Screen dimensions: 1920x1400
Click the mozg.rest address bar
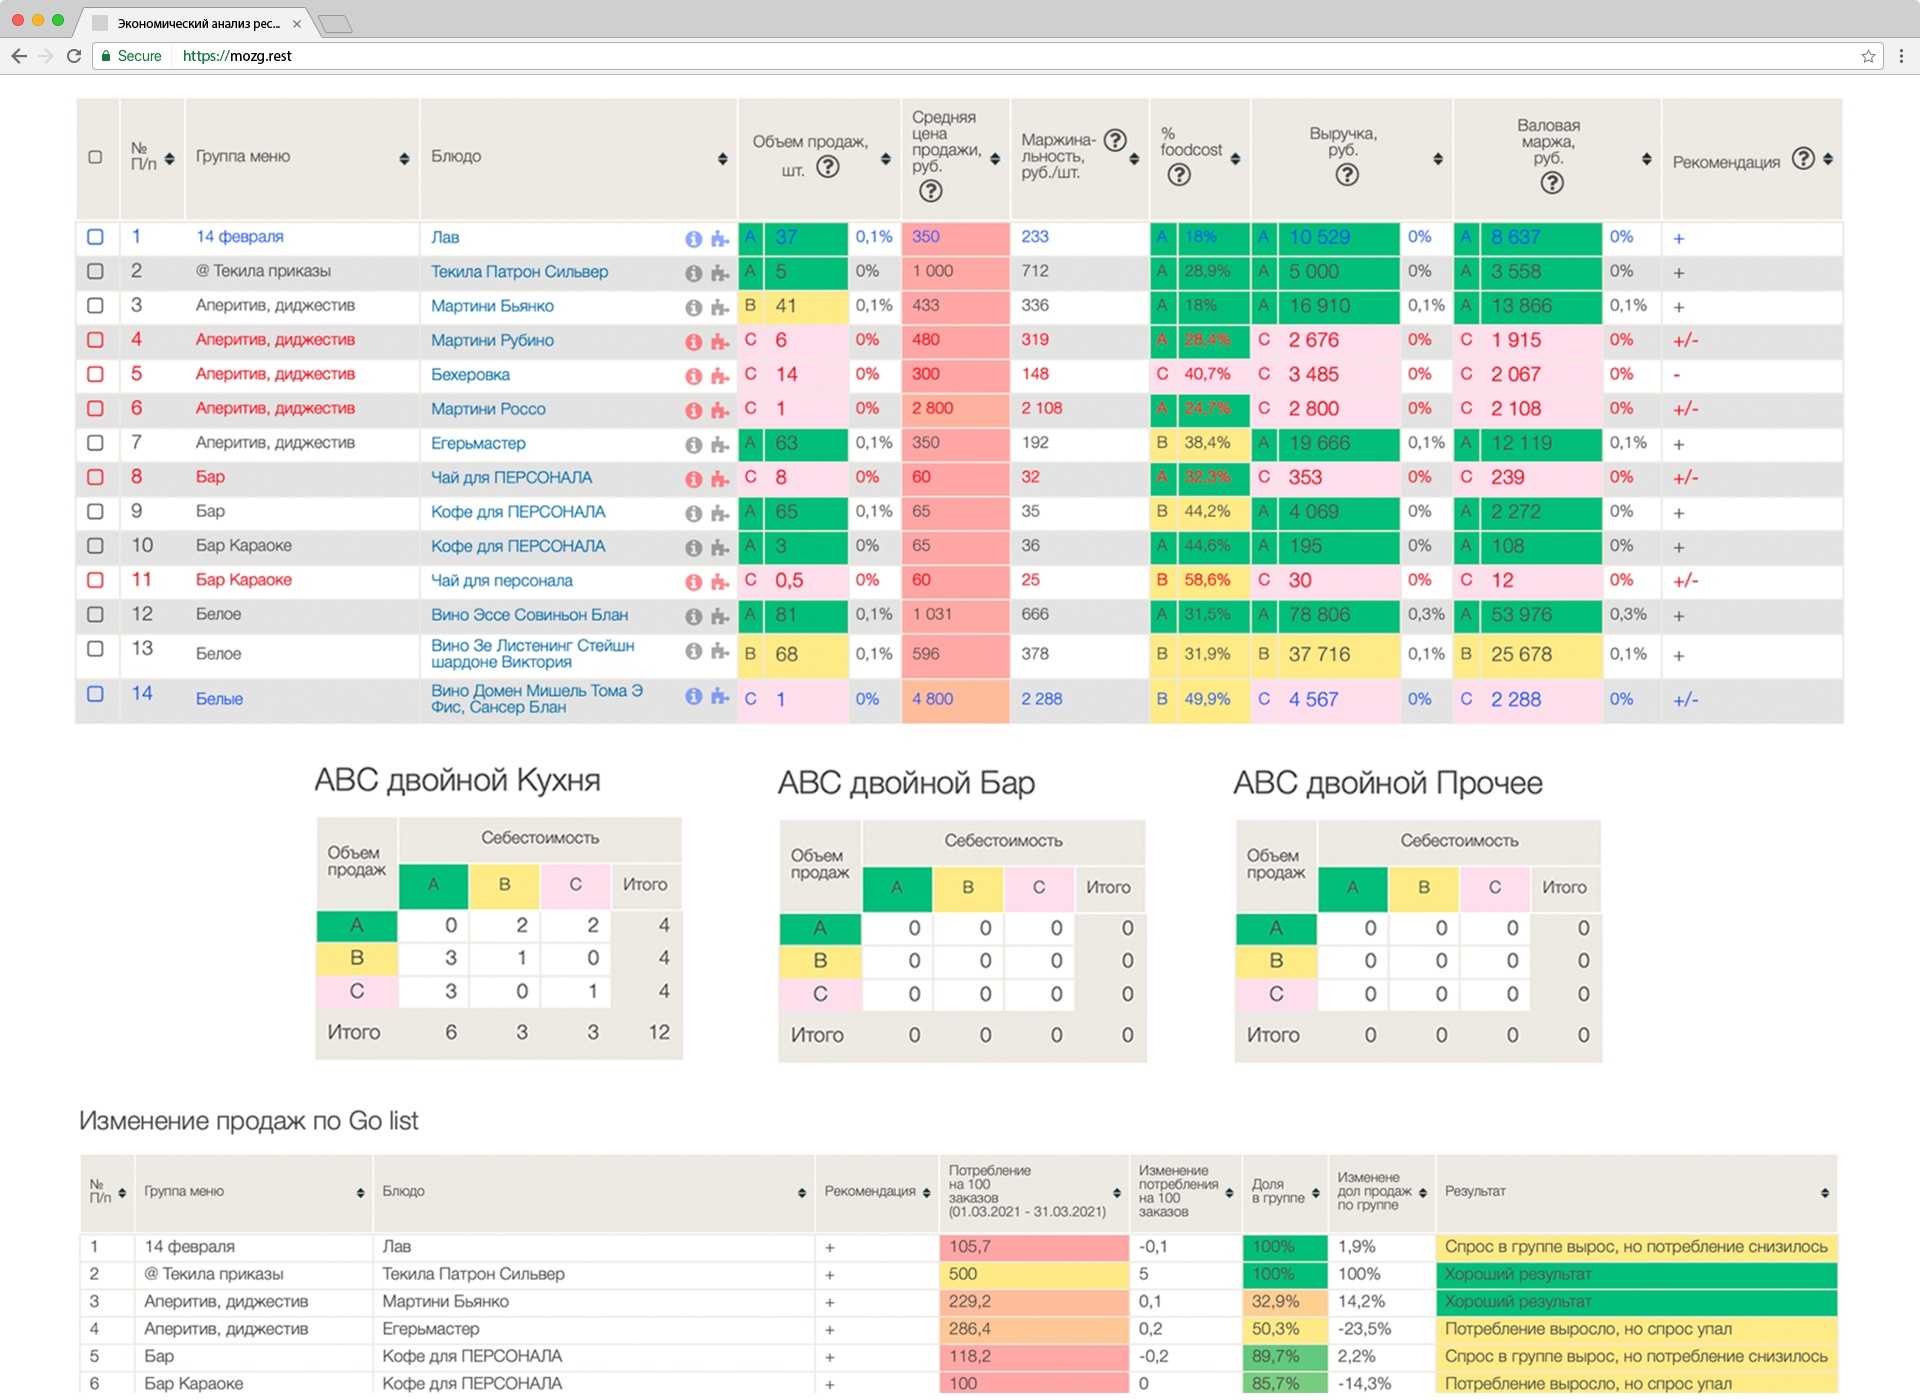[x=237, y=56]
